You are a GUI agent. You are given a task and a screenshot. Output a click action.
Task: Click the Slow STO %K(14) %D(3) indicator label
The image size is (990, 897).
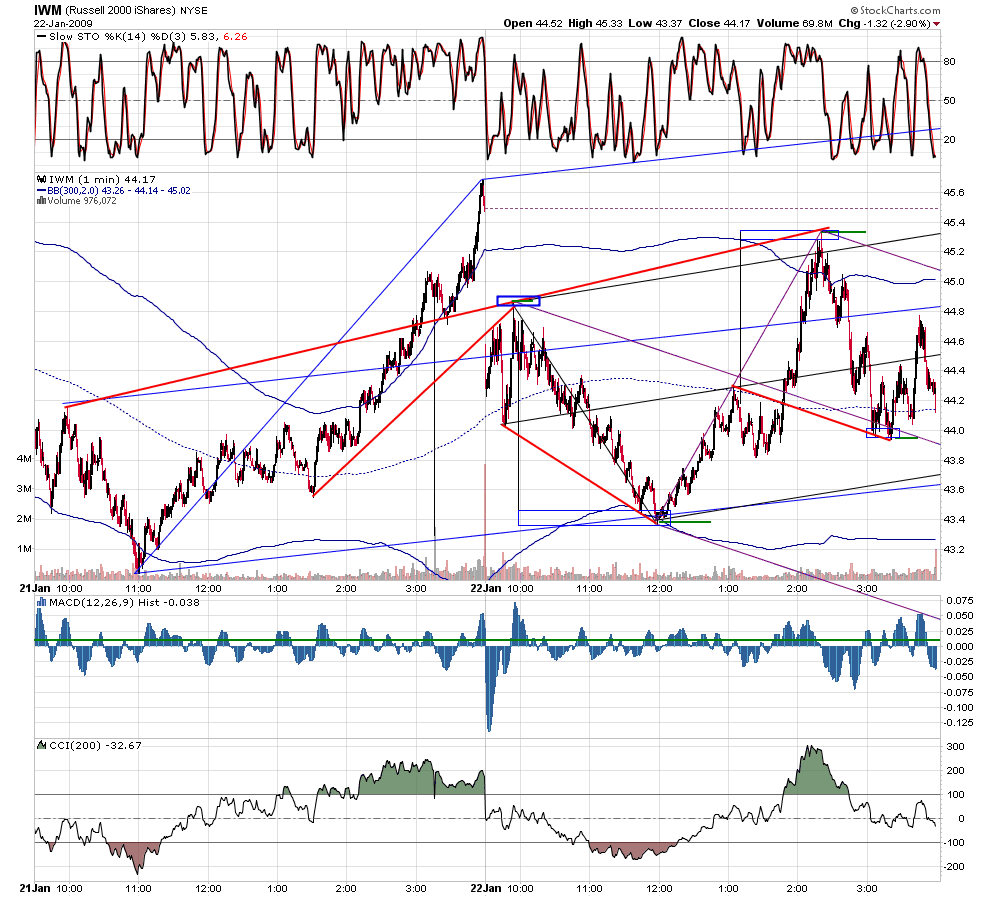tap(117, 37)
